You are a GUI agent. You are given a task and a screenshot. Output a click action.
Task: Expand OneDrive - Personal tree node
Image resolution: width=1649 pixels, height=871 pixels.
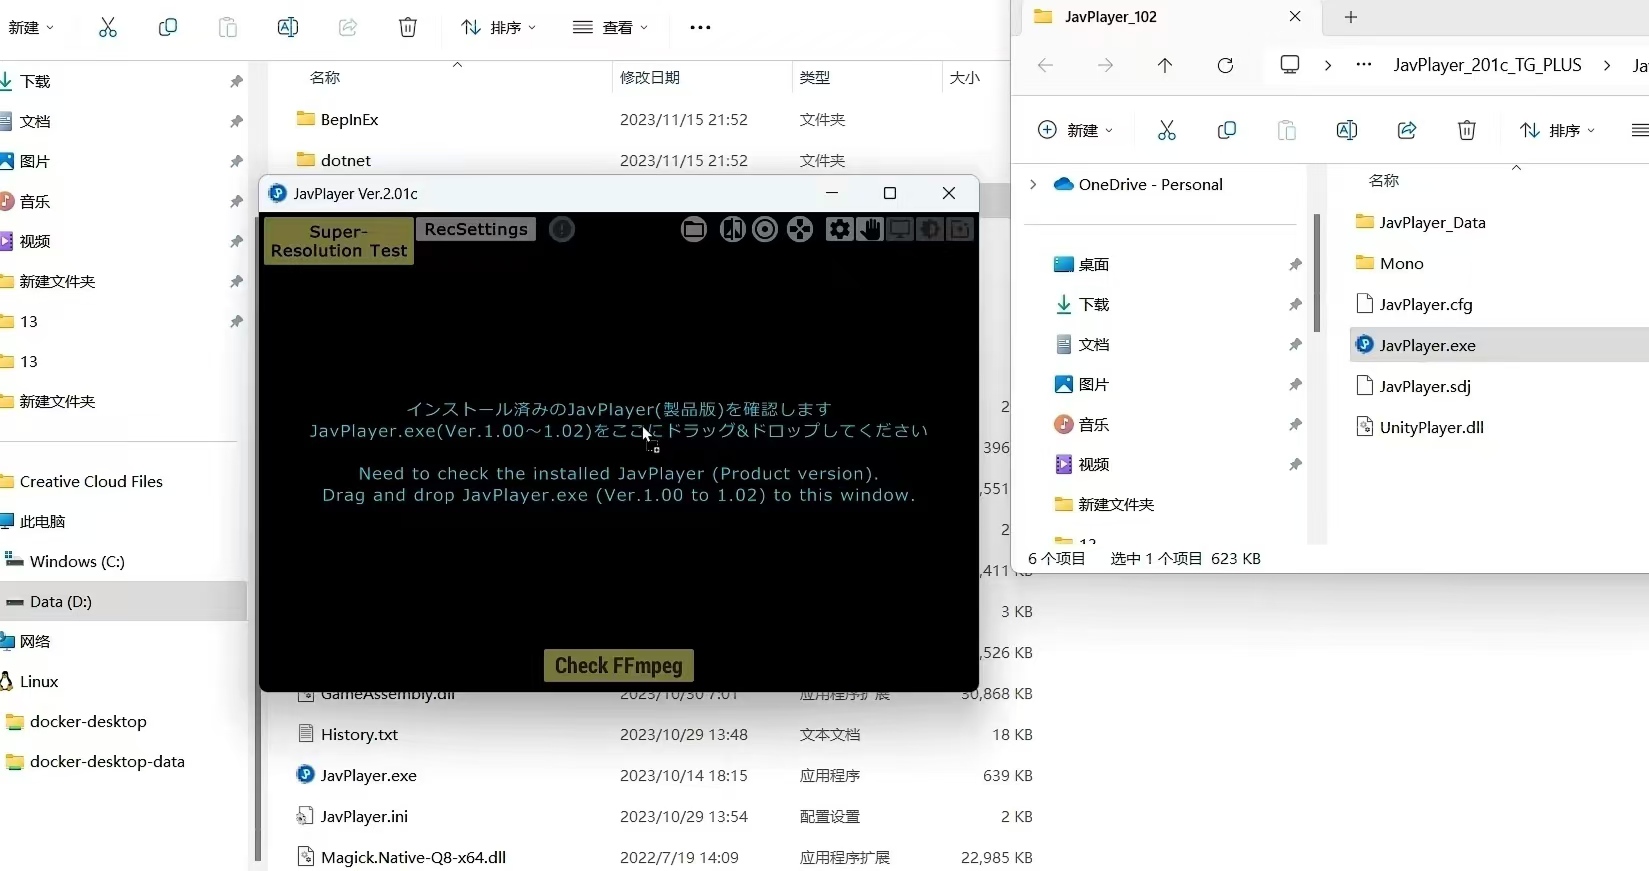[1033, 184]
